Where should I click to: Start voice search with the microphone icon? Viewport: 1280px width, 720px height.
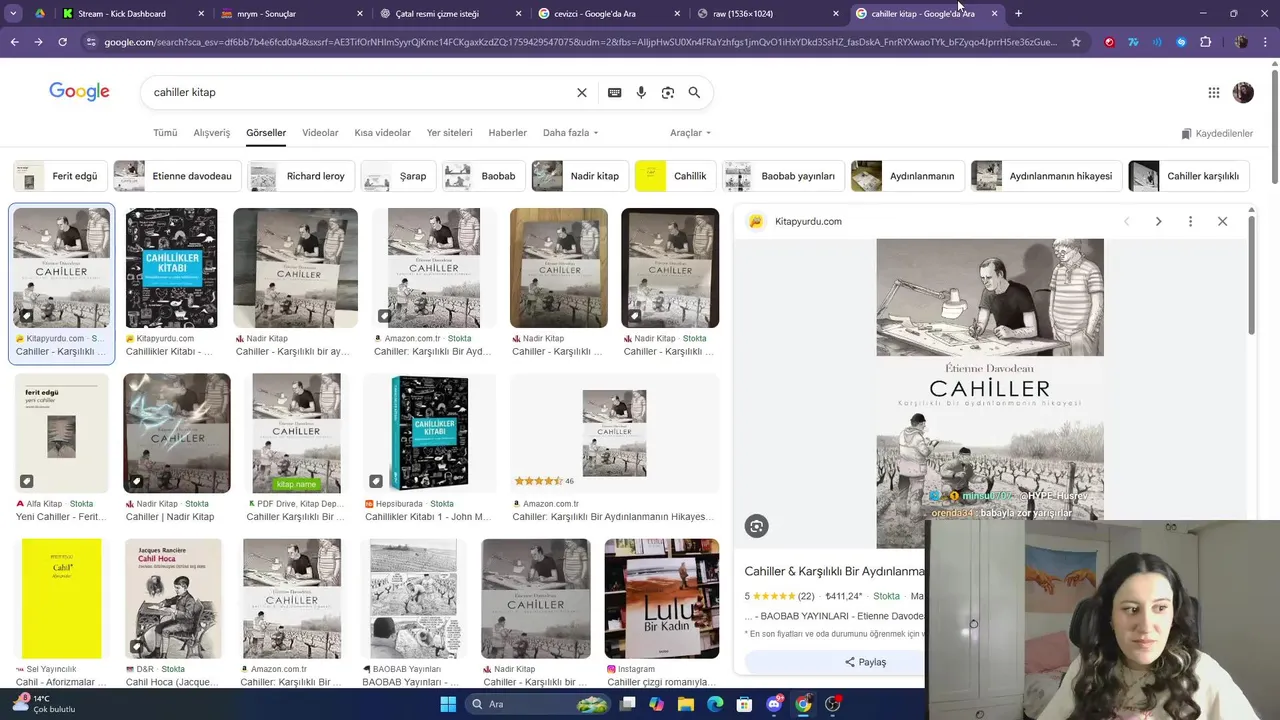point(641,92)
